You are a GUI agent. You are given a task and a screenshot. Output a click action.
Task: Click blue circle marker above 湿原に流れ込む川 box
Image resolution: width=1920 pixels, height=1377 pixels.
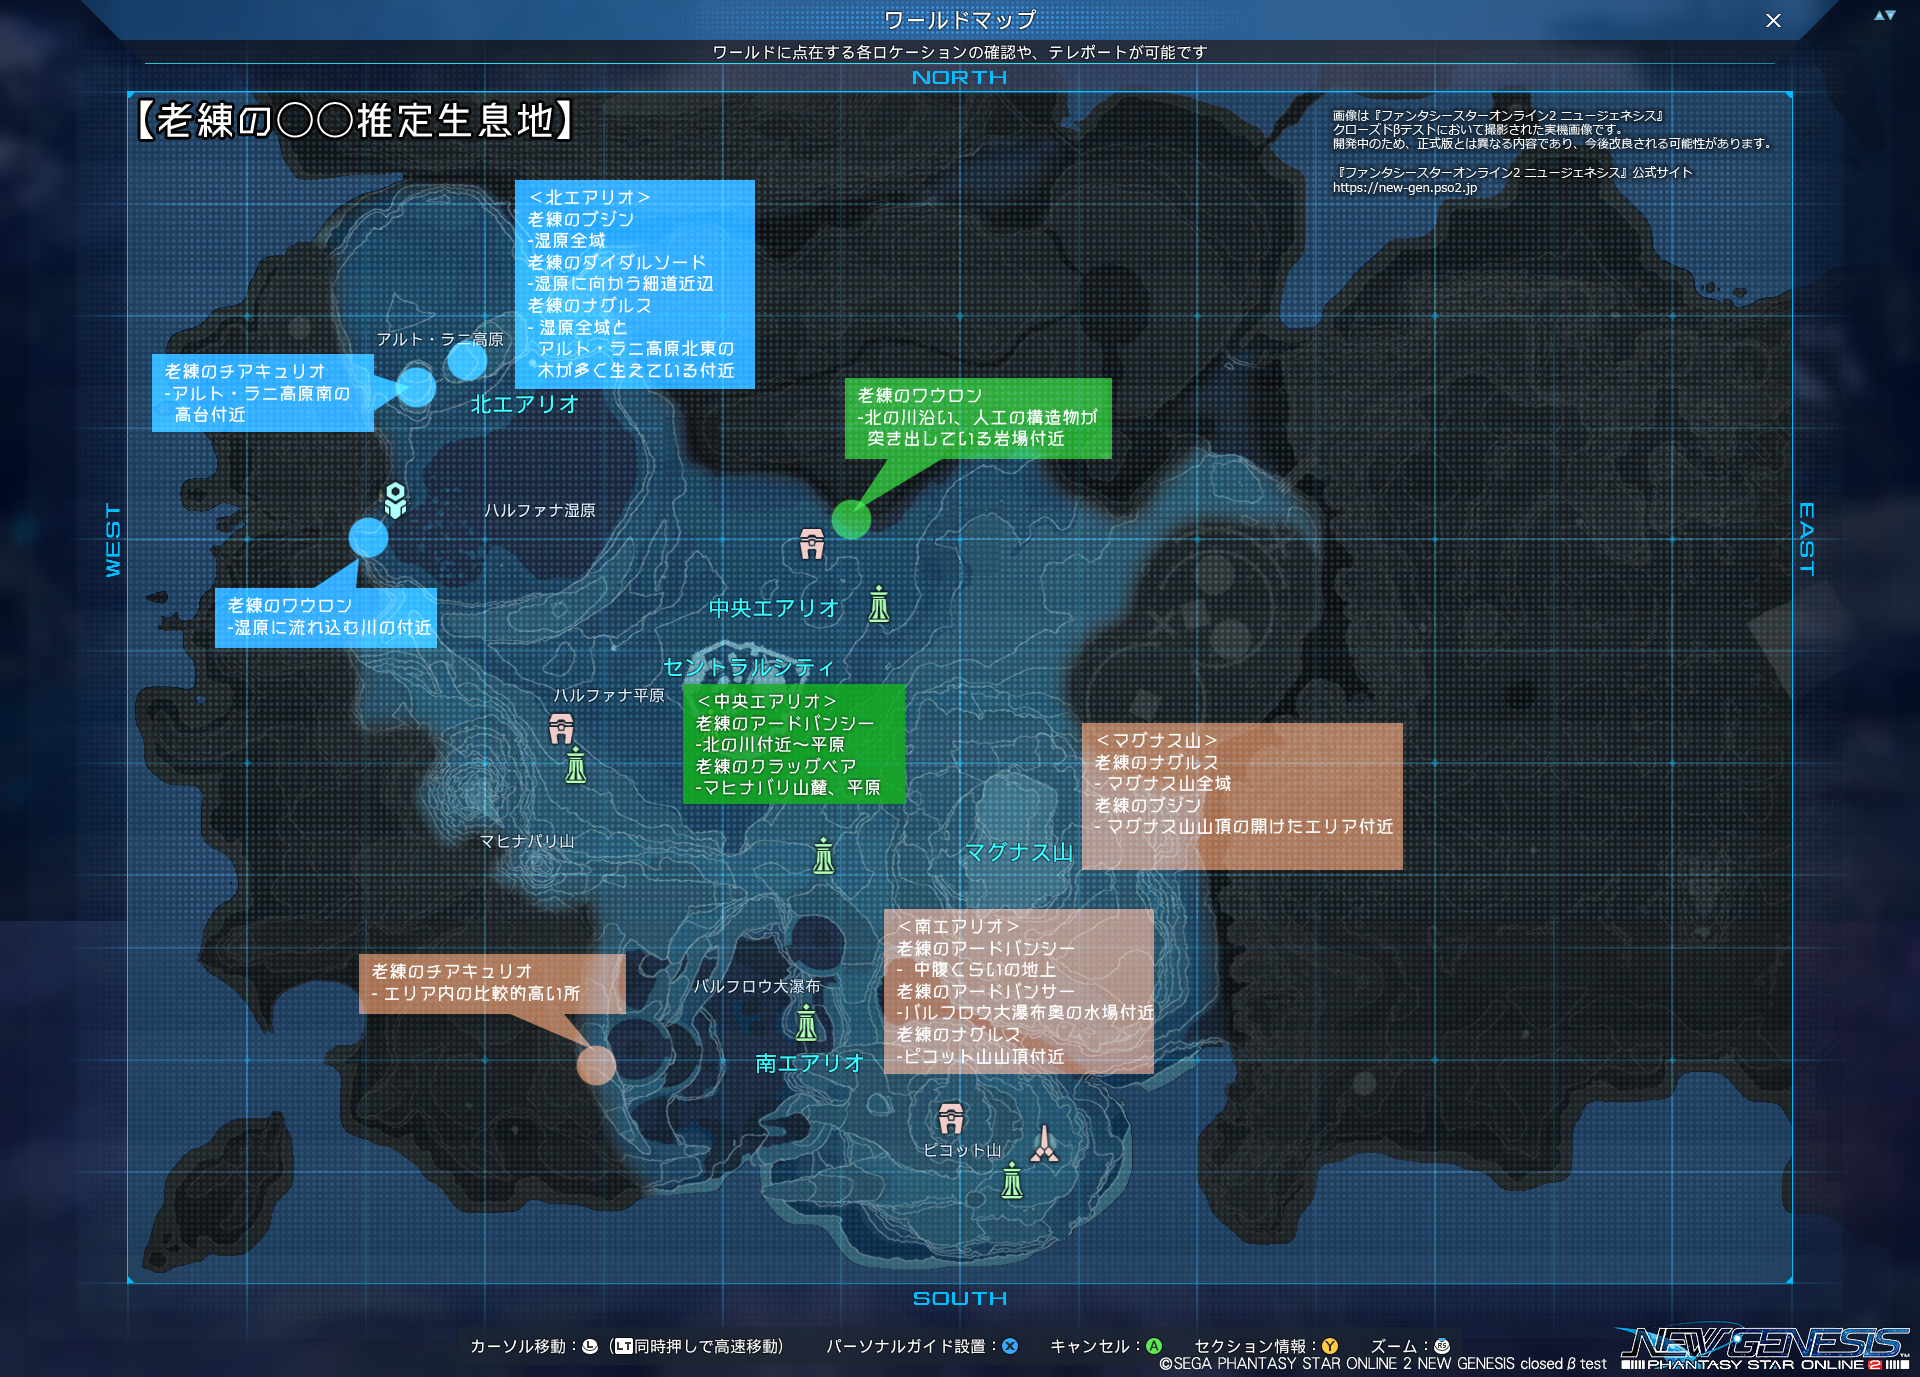368,537
